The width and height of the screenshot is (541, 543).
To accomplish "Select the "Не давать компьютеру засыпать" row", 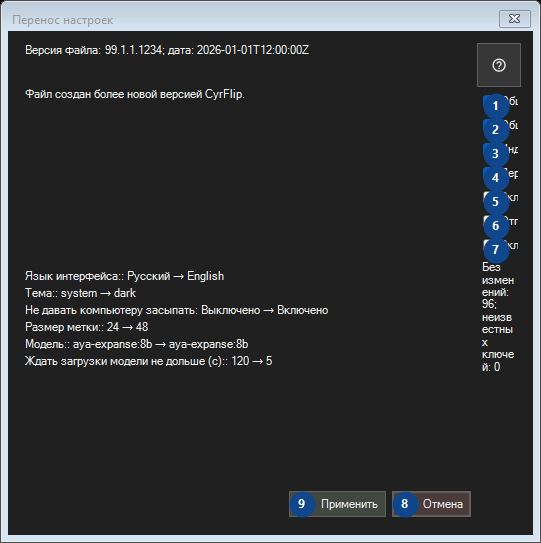I will (x=177, y=310).
